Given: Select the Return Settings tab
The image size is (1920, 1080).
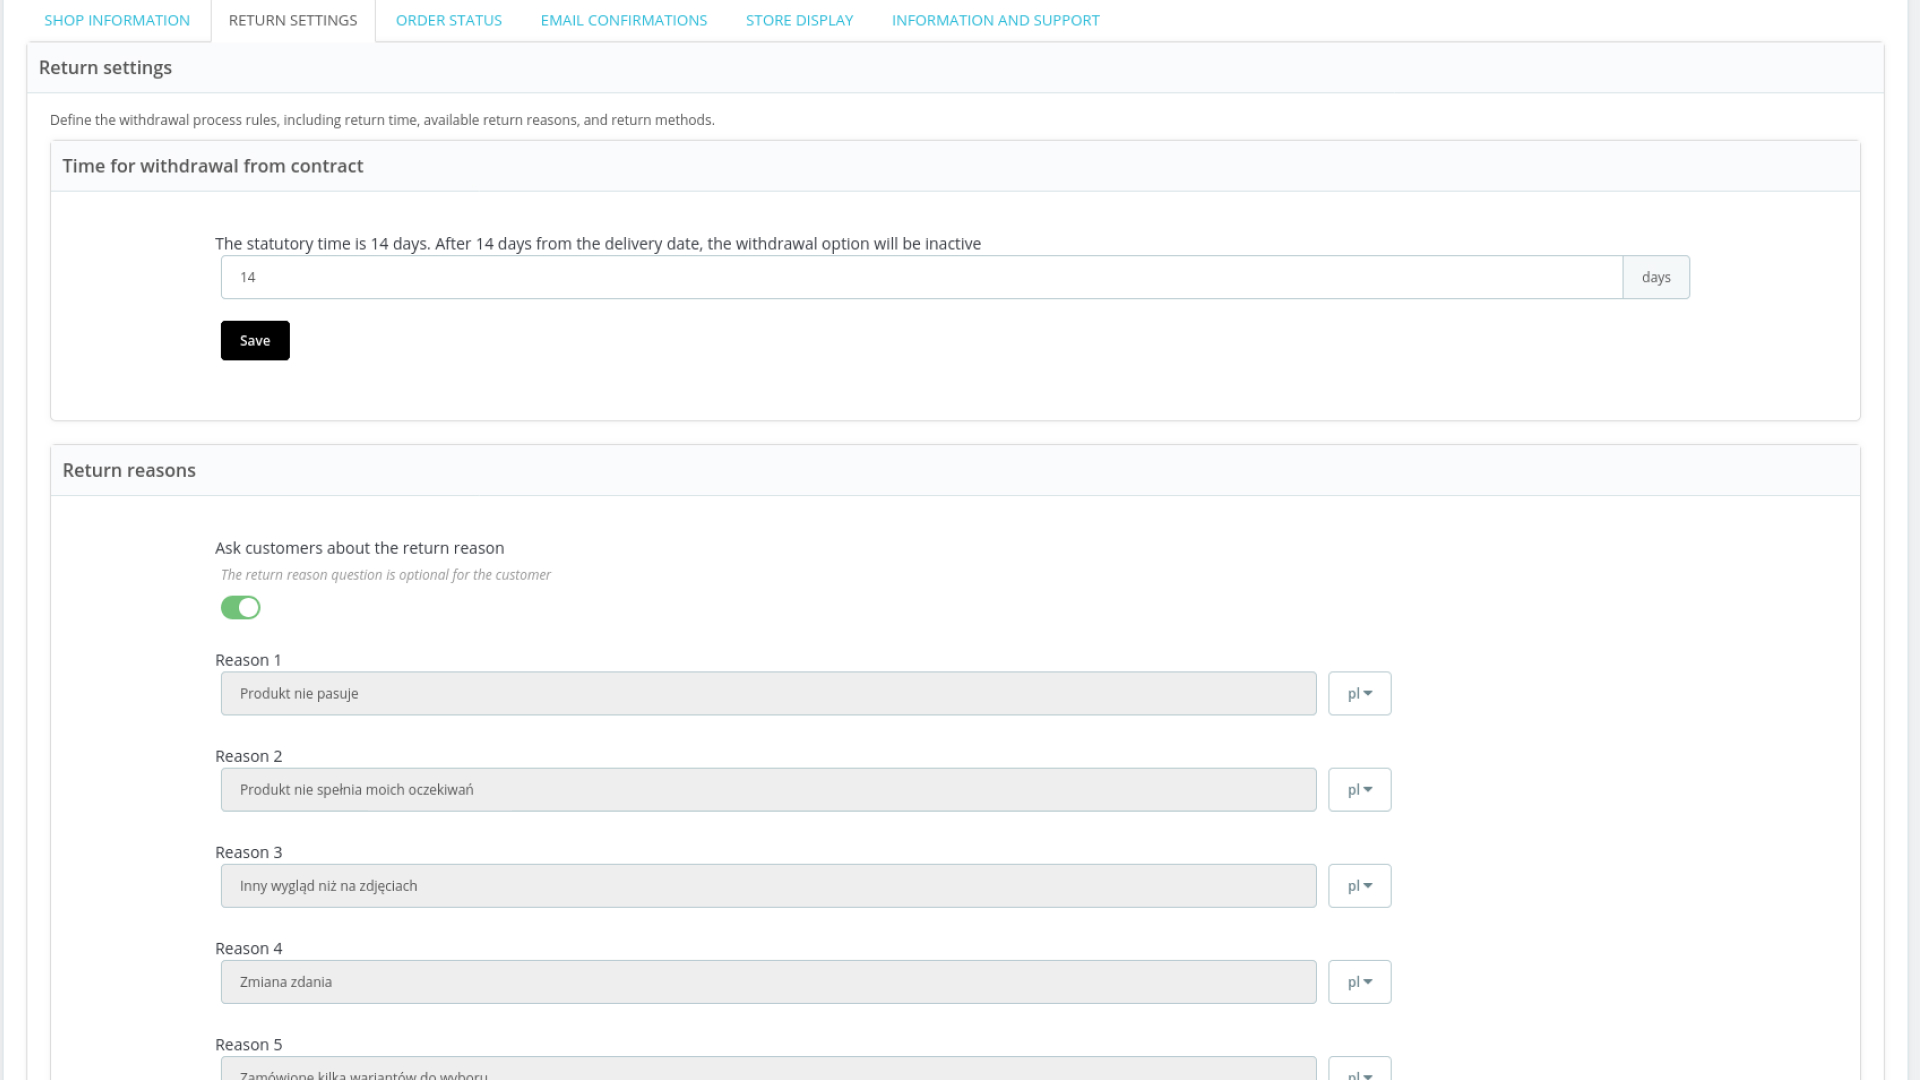Looking at the screenshot, I should [x=292, y=20].
